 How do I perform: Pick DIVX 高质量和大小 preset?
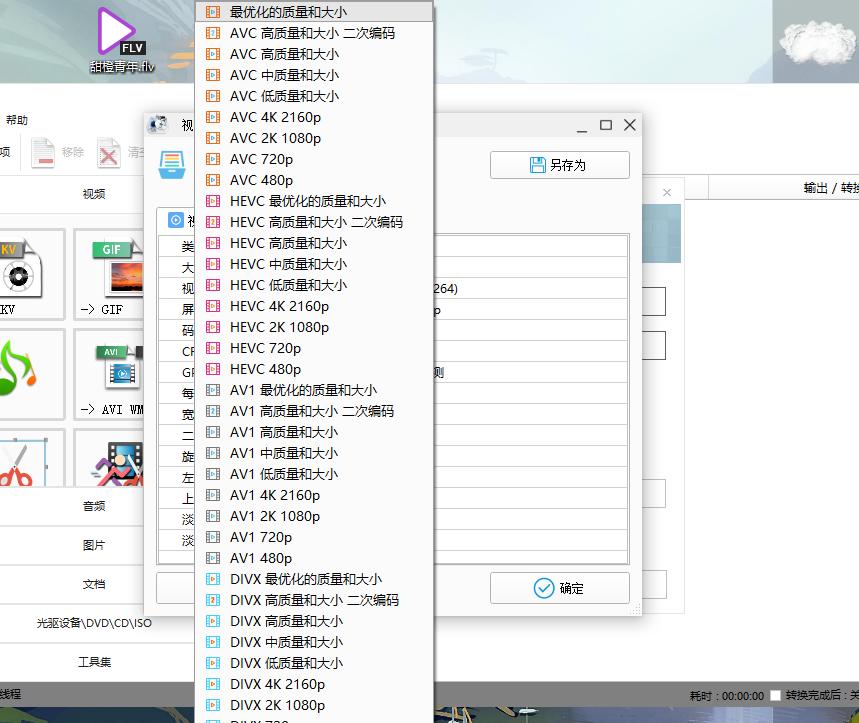314,621
